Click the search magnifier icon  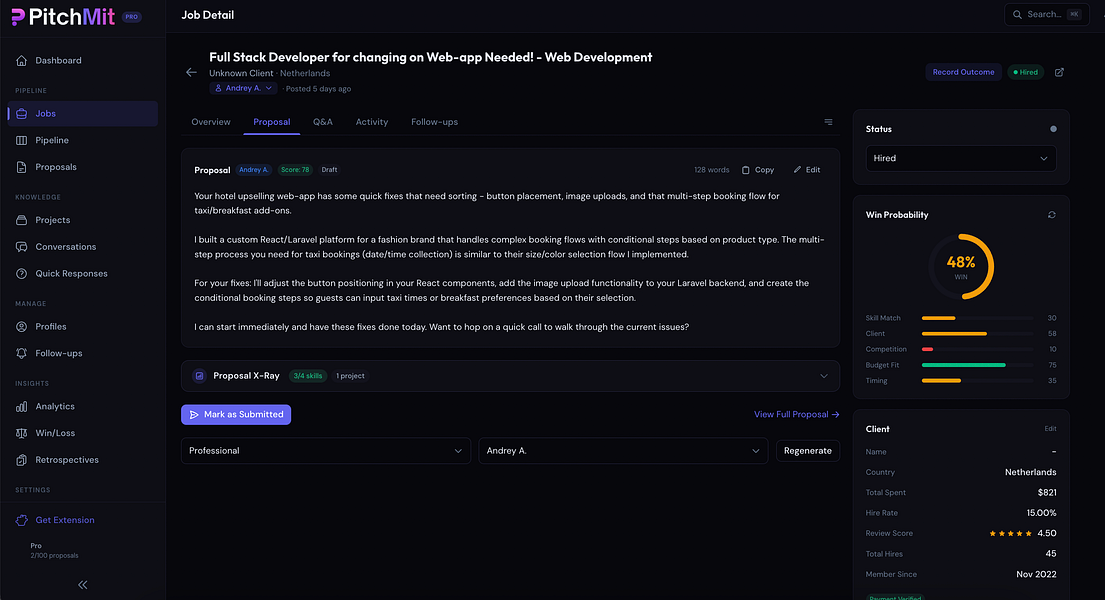tap(1017, 14)
